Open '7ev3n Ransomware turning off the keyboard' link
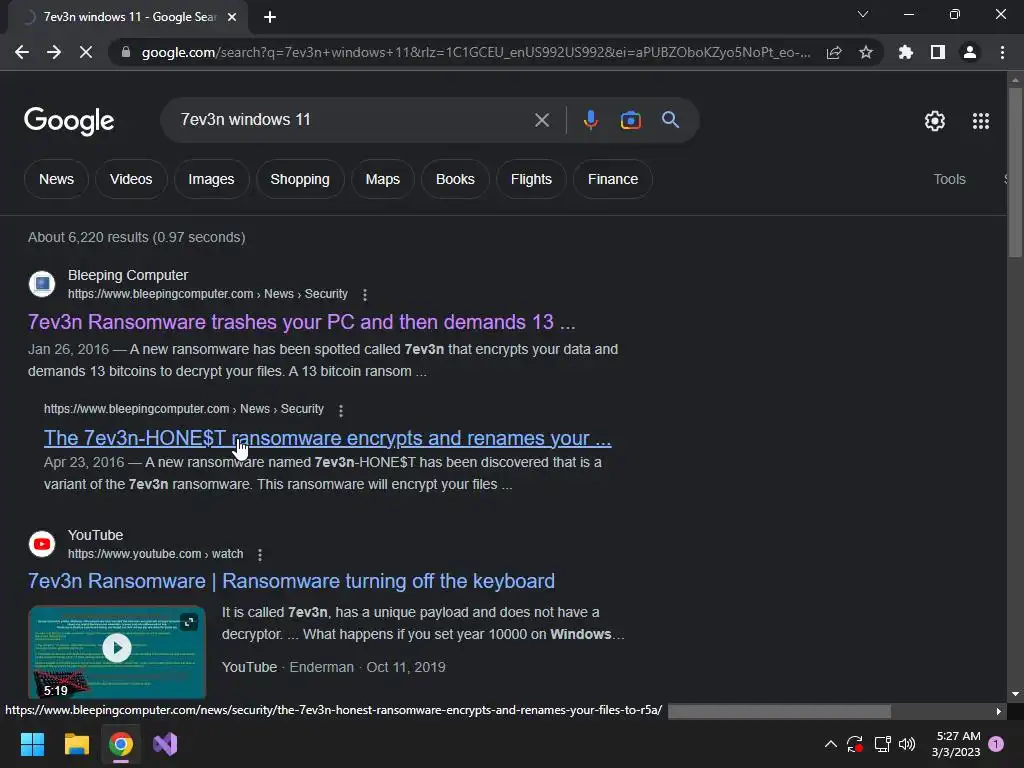 coord(291,581)
